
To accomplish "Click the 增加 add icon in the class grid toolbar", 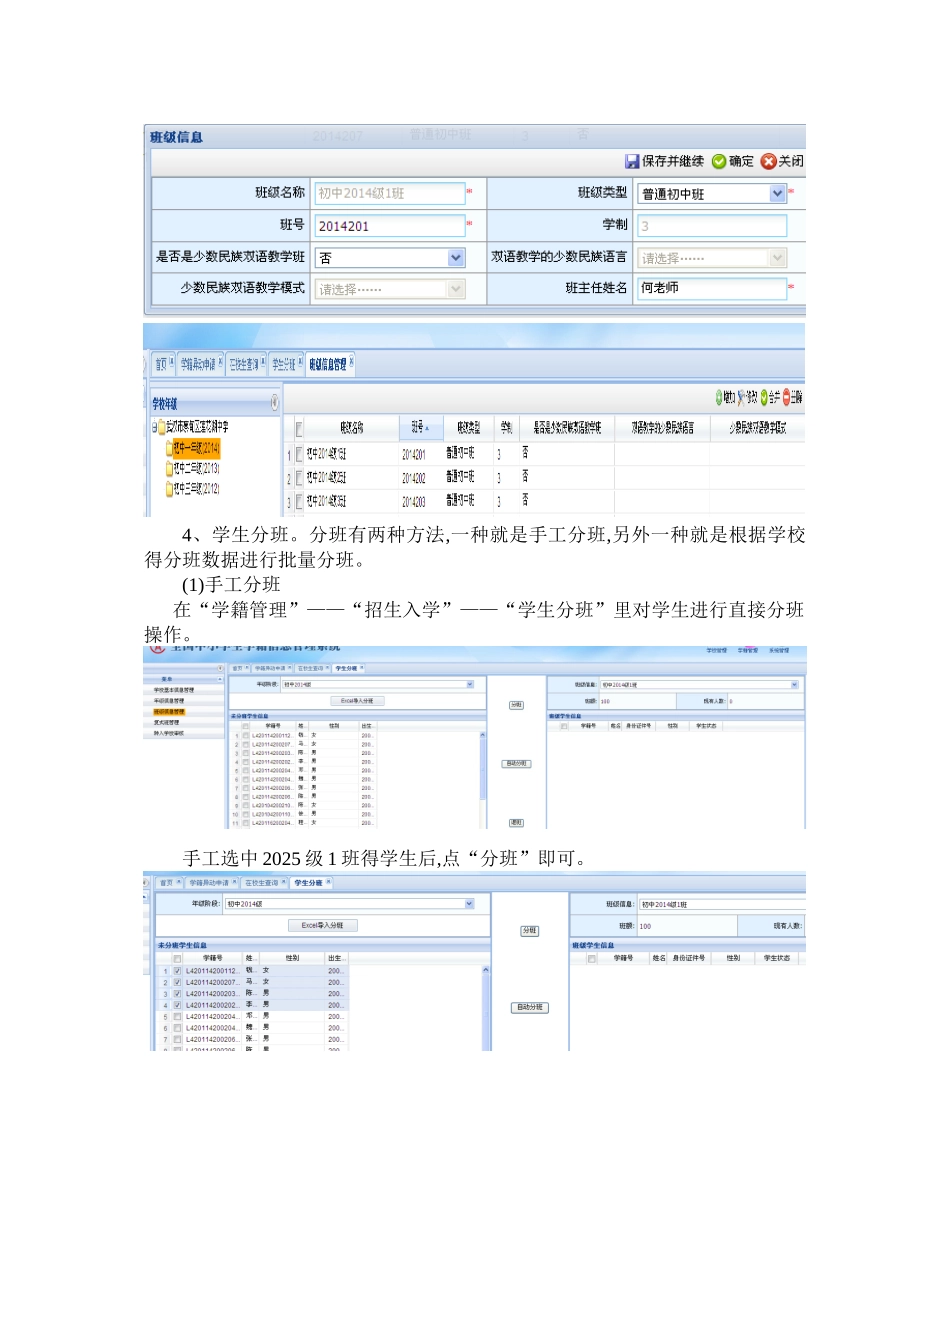I will click(x=718, y=398).
